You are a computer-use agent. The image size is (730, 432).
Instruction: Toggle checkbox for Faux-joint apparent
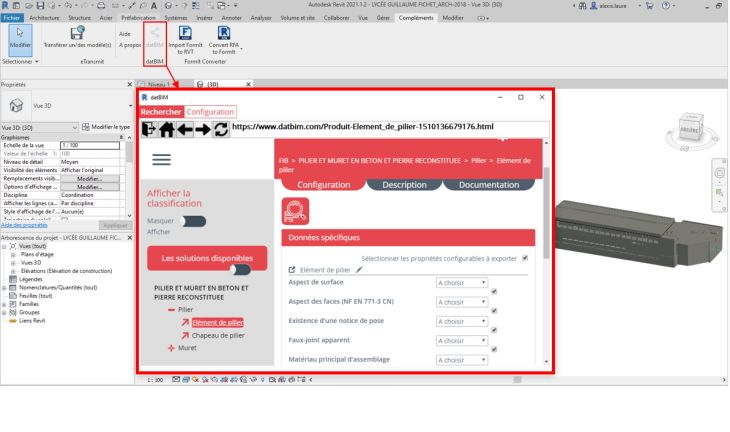(494, 349)
